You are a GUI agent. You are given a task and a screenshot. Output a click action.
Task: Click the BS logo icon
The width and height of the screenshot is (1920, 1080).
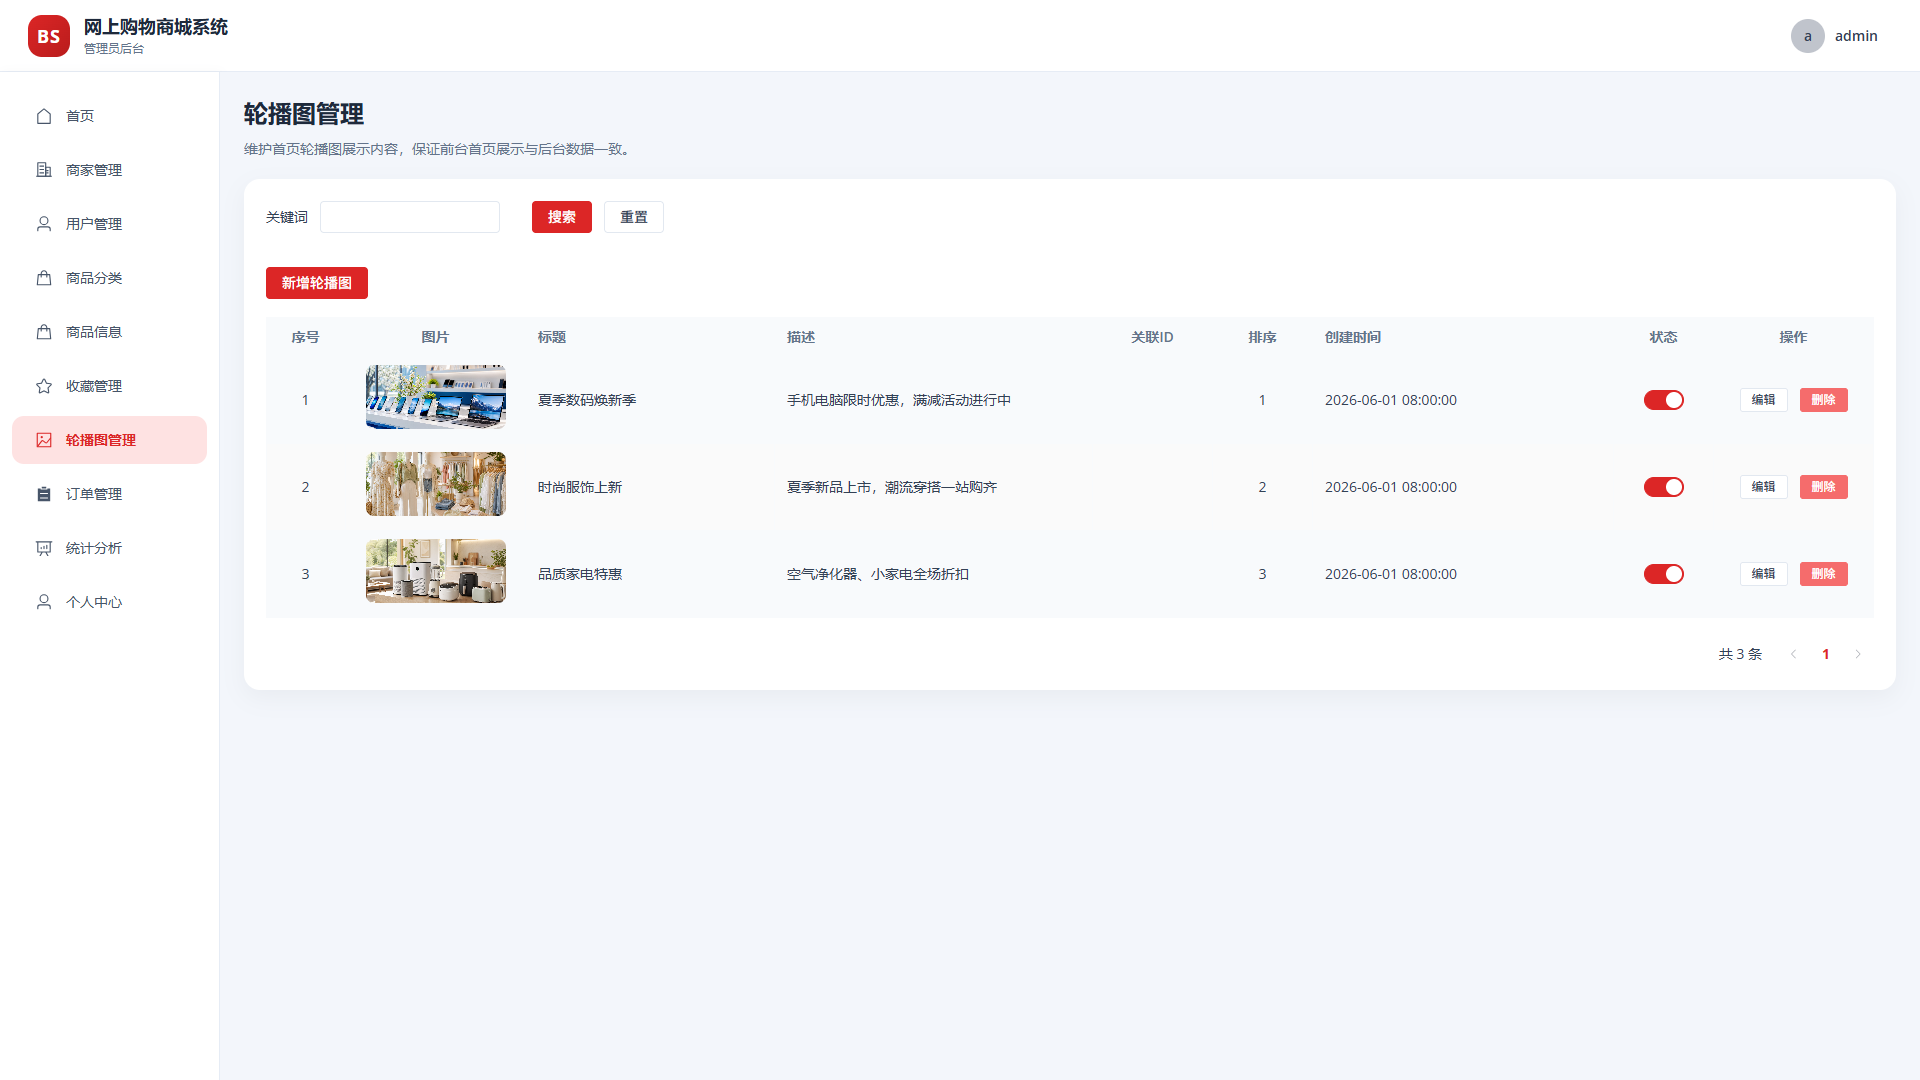click(x=49, y=36)
